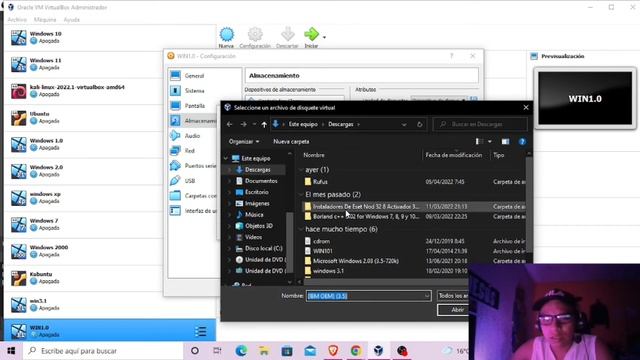Select Música in the navigation tree

coord(254,215)
